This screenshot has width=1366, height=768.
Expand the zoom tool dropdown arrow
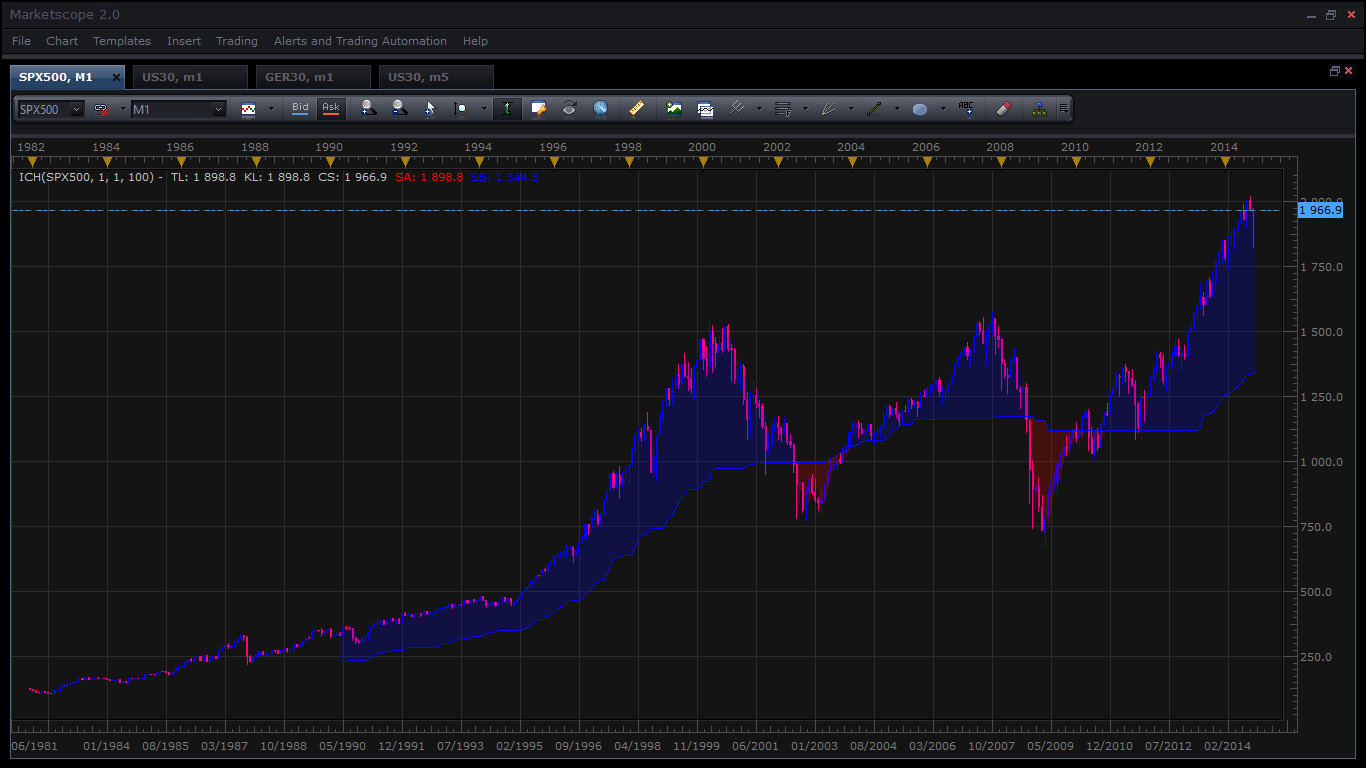[484, 109]
